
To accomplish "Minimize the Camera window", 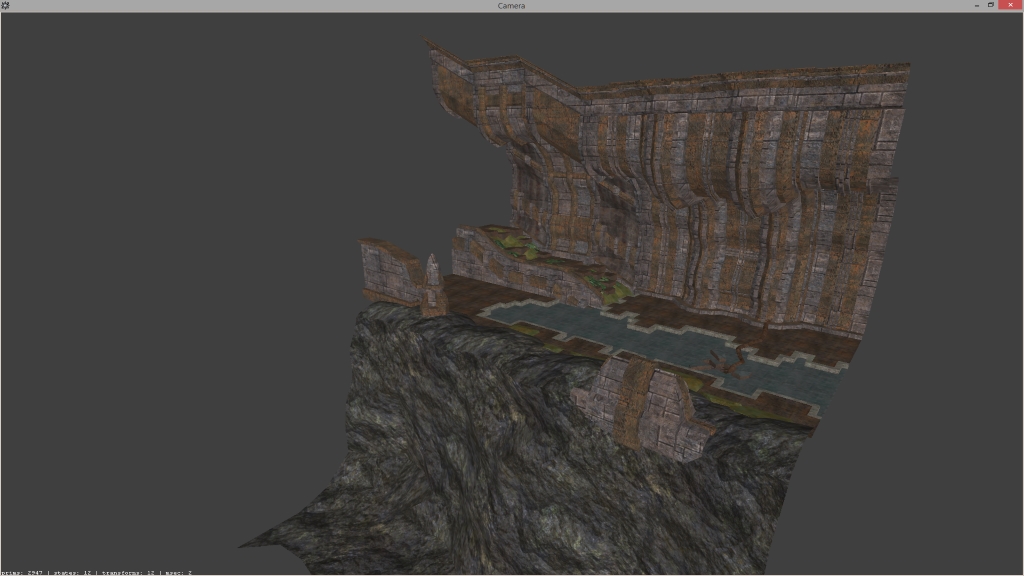I will 976,5.
